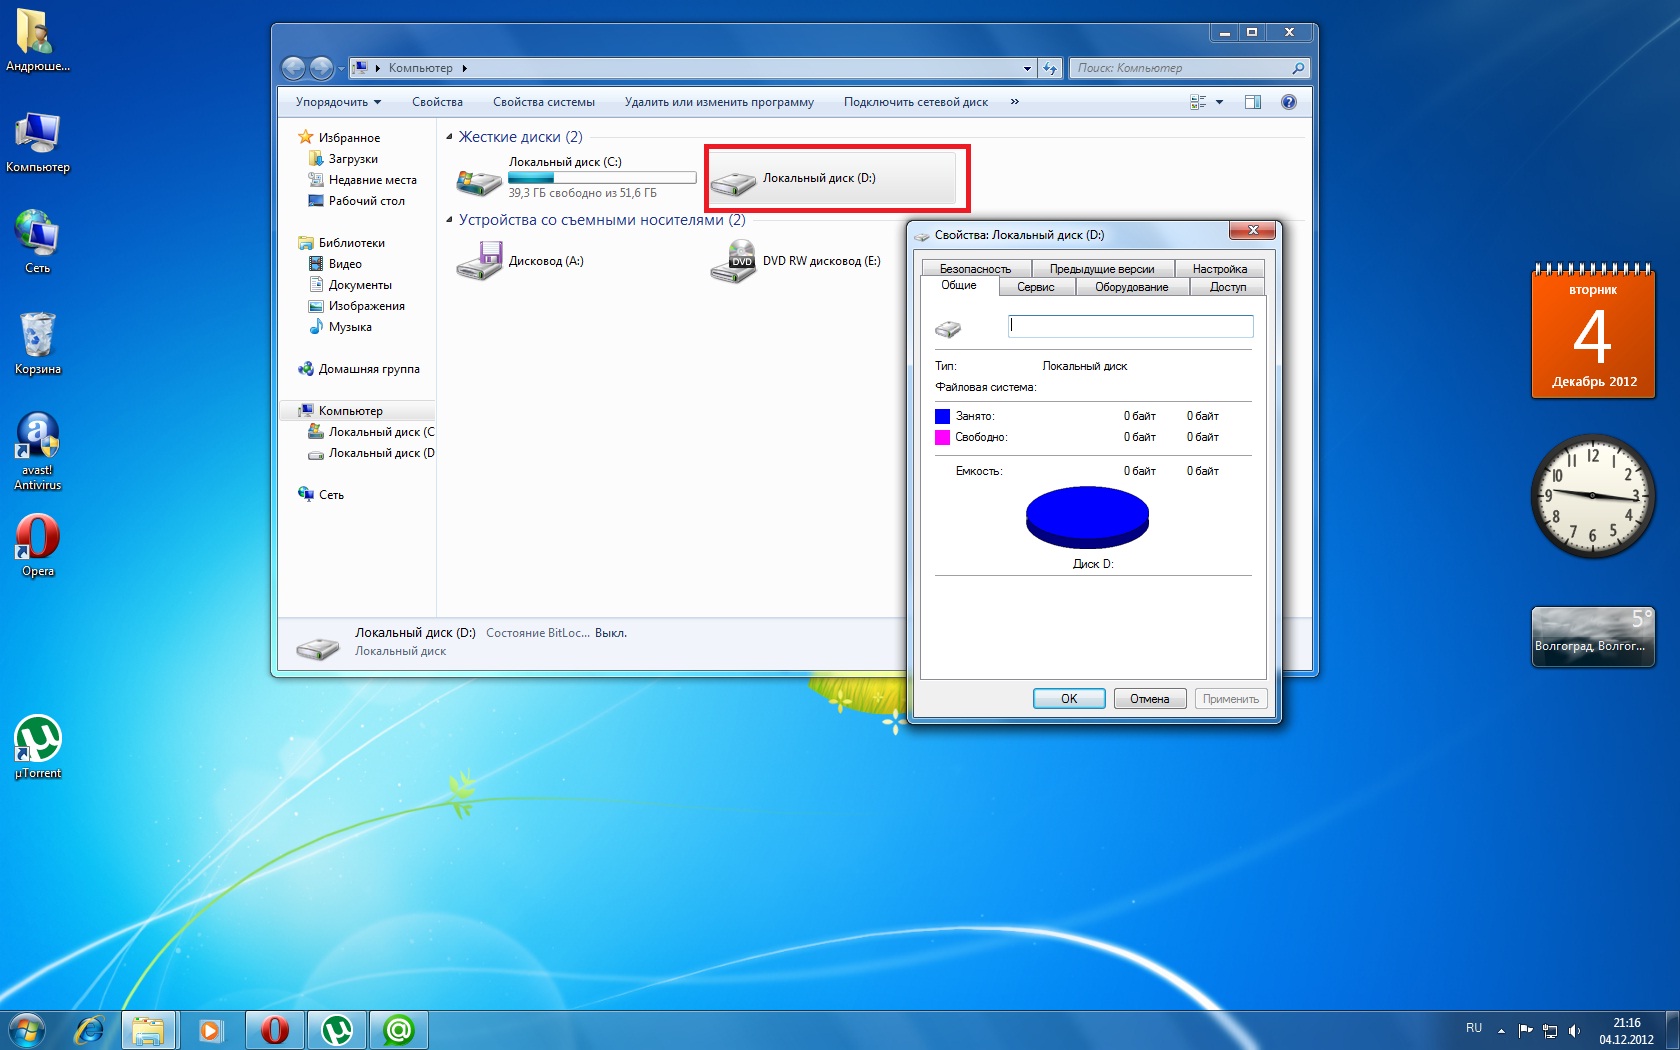
Task: Select the DVD RW drive (E:) icon
Action: pyautogui.click(x=733, y=262)
